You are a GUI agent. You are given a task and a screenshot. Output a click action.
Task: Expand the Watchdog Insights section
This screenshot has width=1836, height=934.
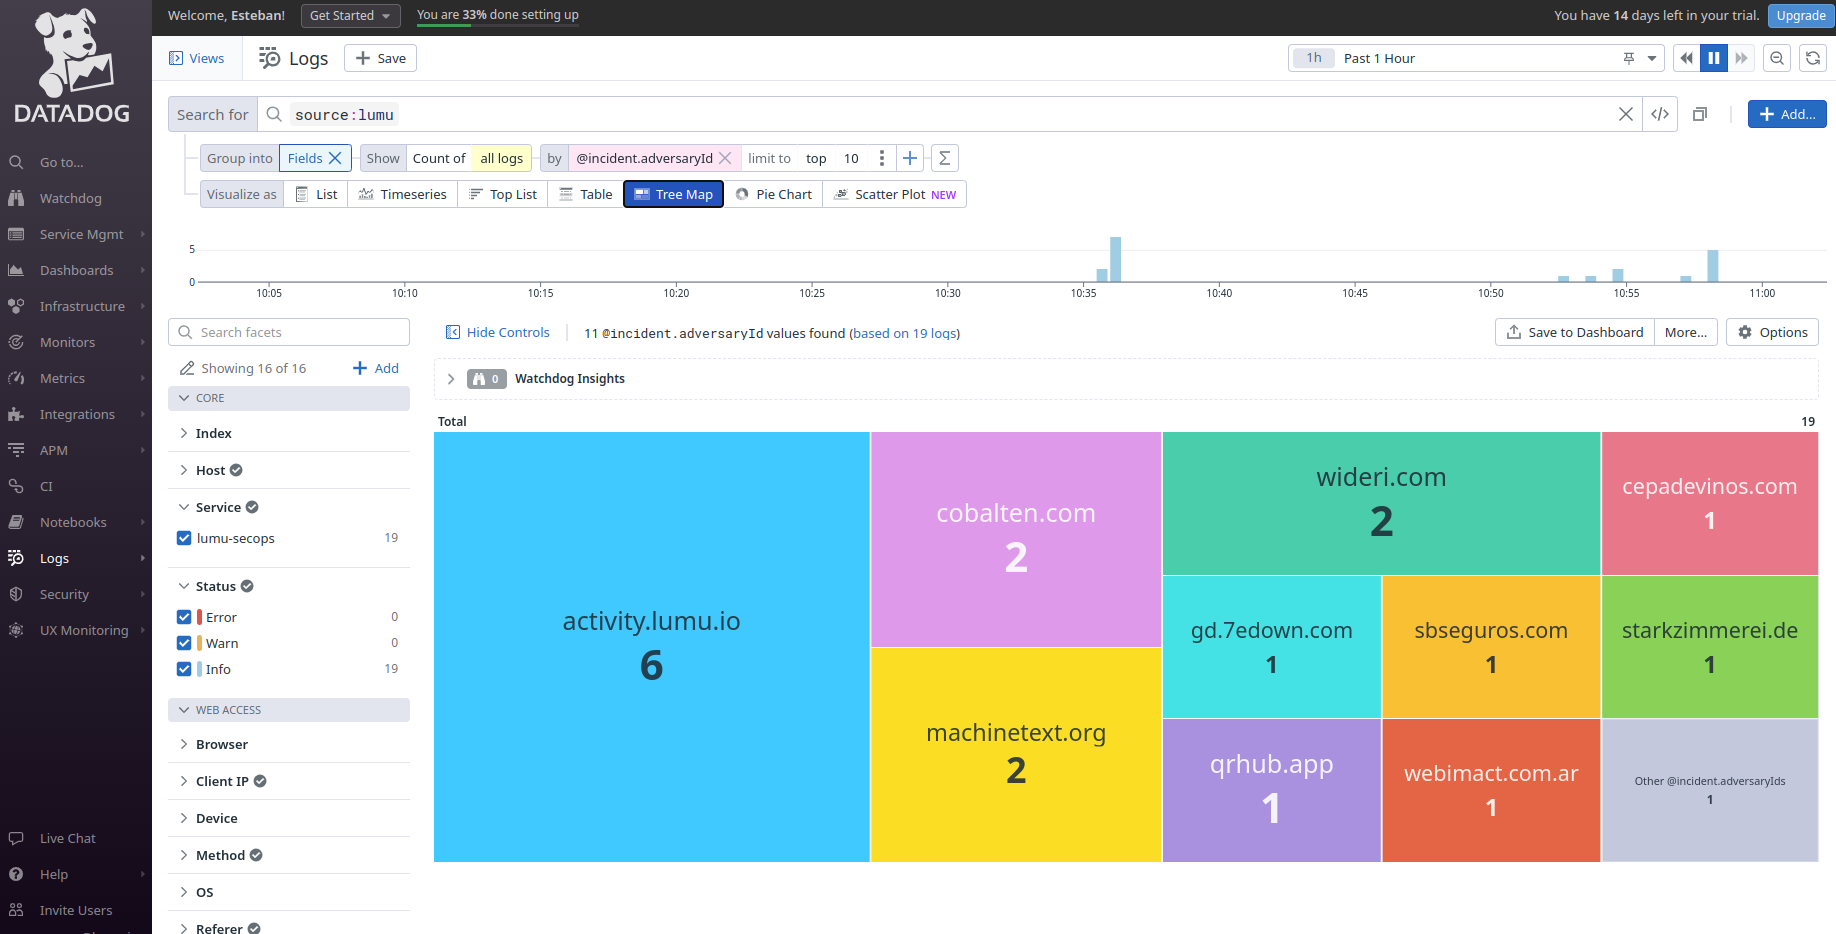451,379
